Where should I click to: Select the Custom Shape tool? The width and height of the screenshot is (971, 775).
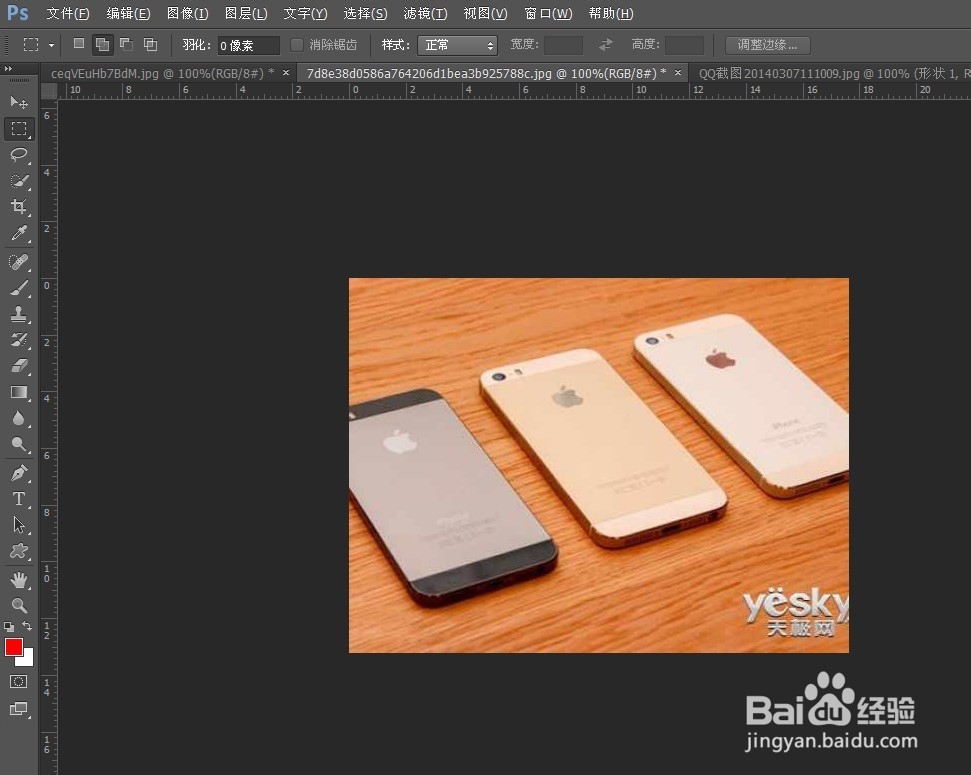19,551
